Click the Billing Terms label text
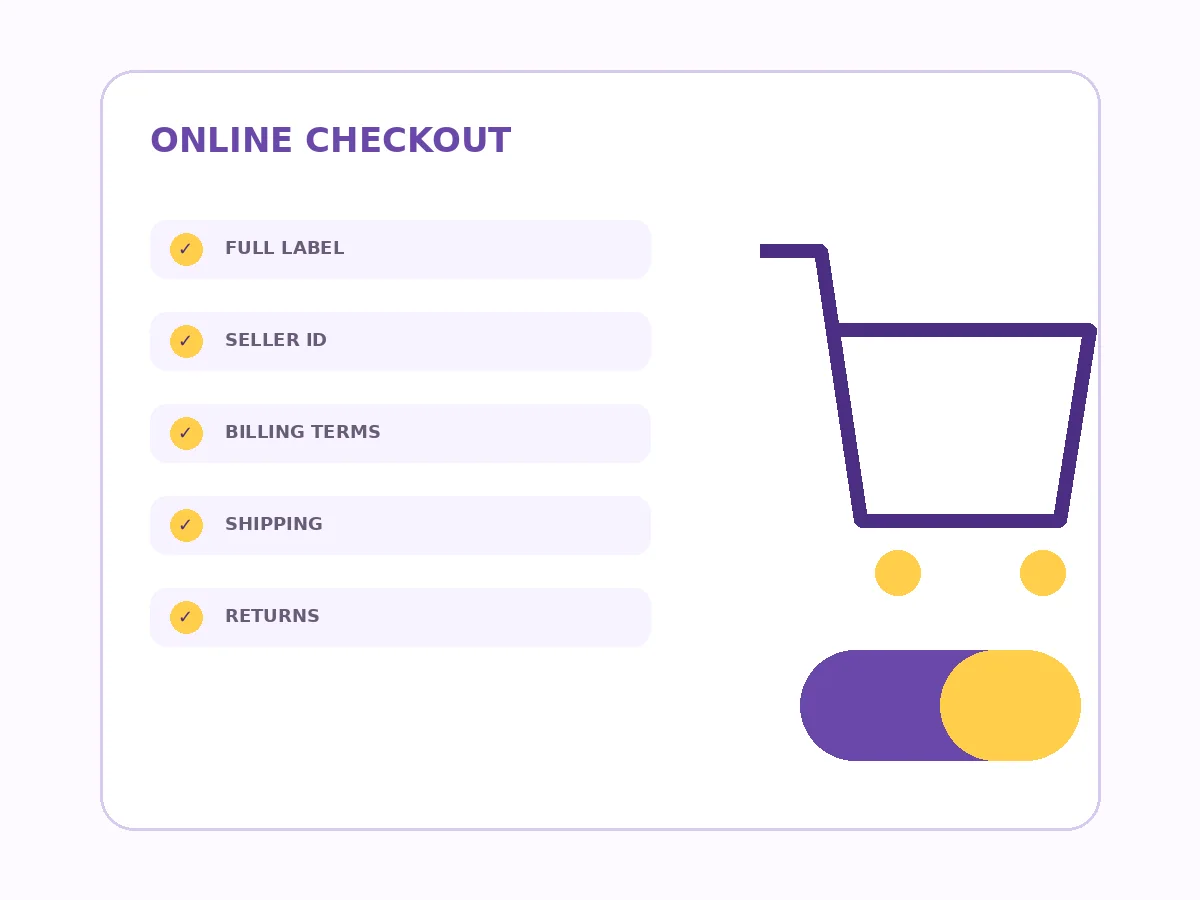This screenshot has height=900, width=1200. [x=302, y=432]
